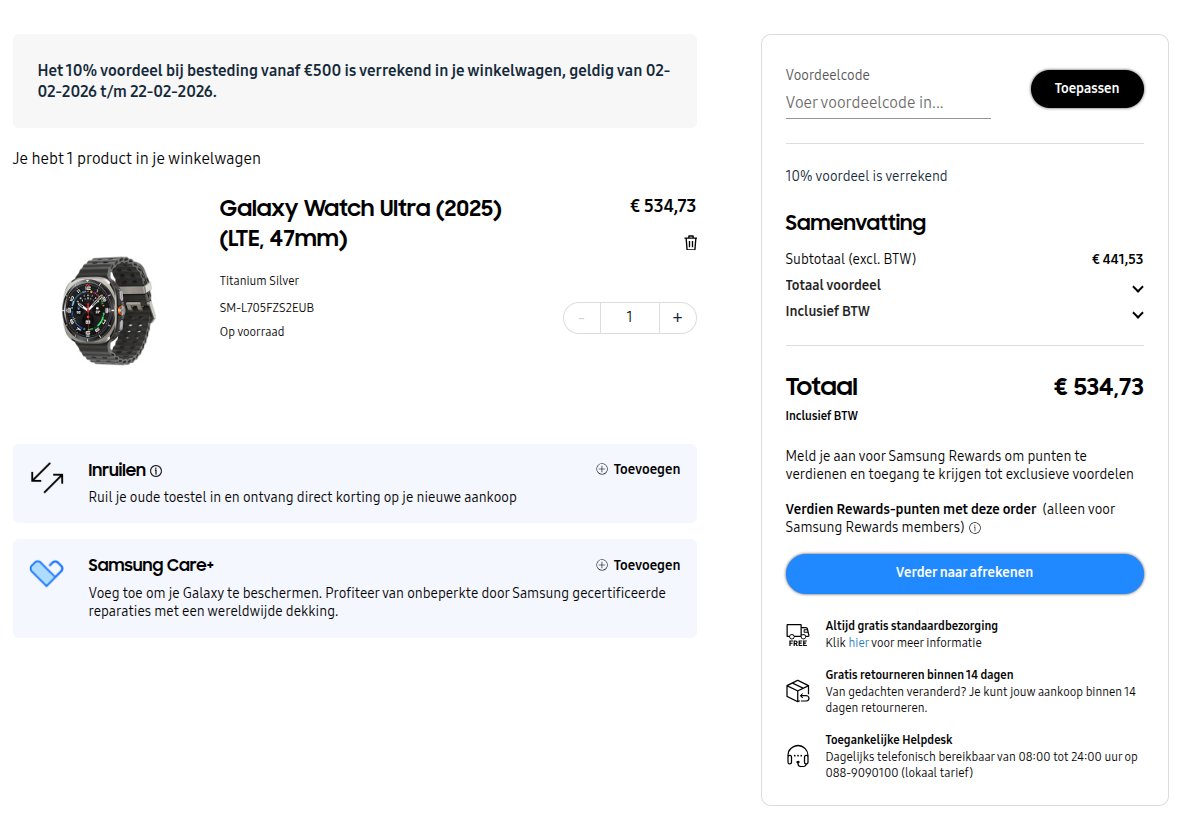This screenshot has height=817, width=1190.
Task: Click the Samenvatting heading
Action: coord(855,223)
